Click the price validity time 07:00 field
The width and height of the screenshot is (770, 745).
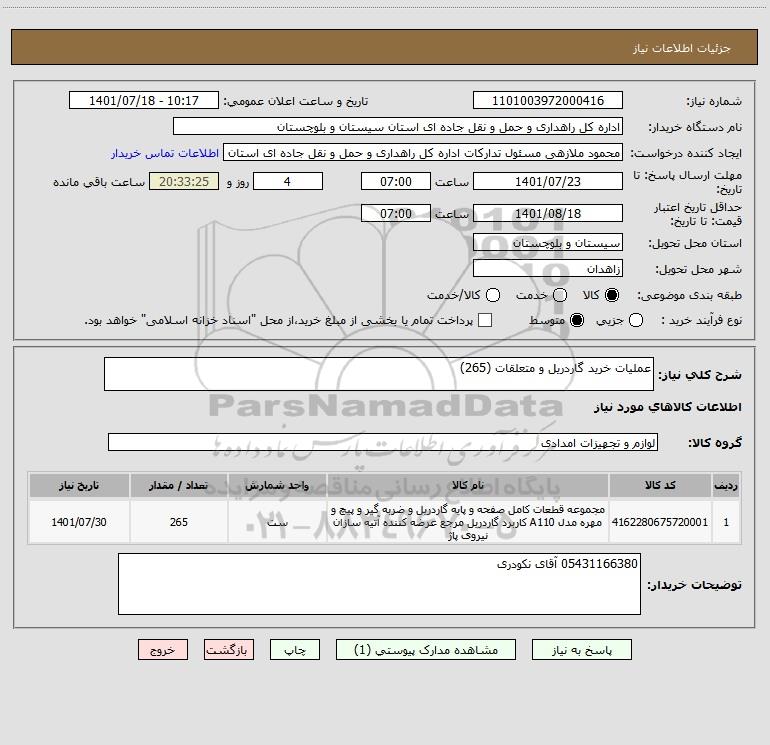(x=396, y=213)
